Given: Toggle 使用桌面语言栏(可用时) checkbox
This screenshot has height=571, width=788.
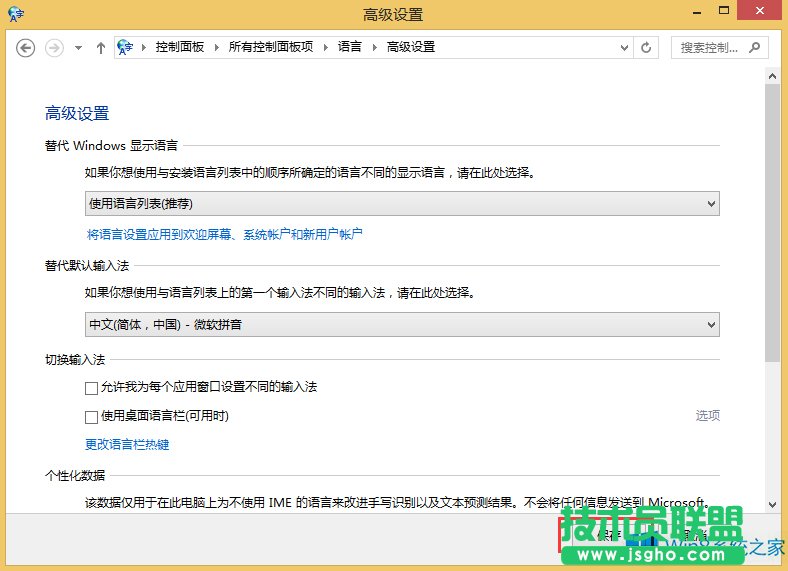Looking at the screenshot, I should 92,417.
